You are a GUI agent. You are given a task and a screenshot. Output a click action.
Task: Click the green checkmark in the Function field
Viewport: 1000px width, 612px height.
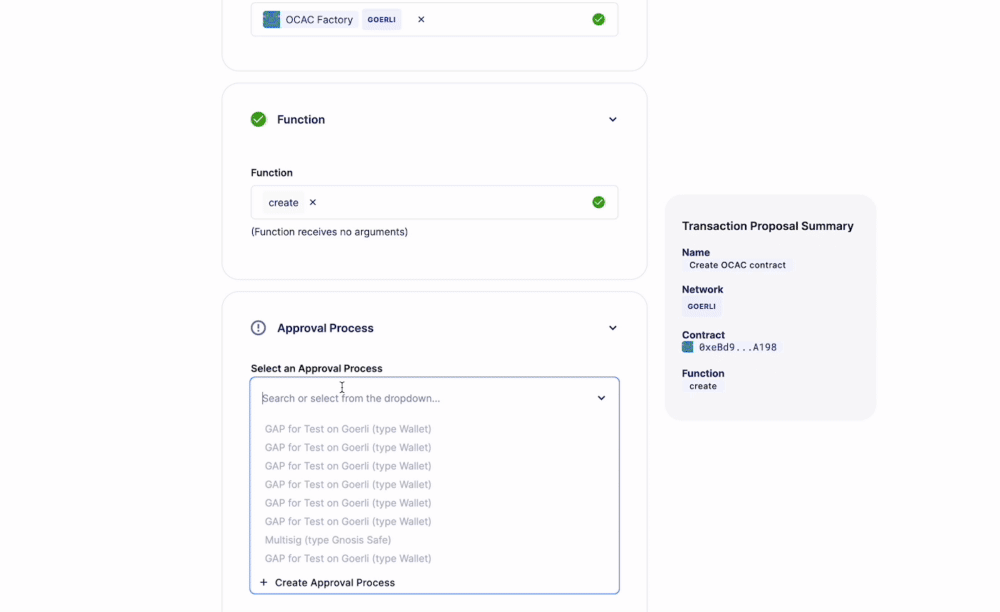pyautogui.click(x=598, y=202)
